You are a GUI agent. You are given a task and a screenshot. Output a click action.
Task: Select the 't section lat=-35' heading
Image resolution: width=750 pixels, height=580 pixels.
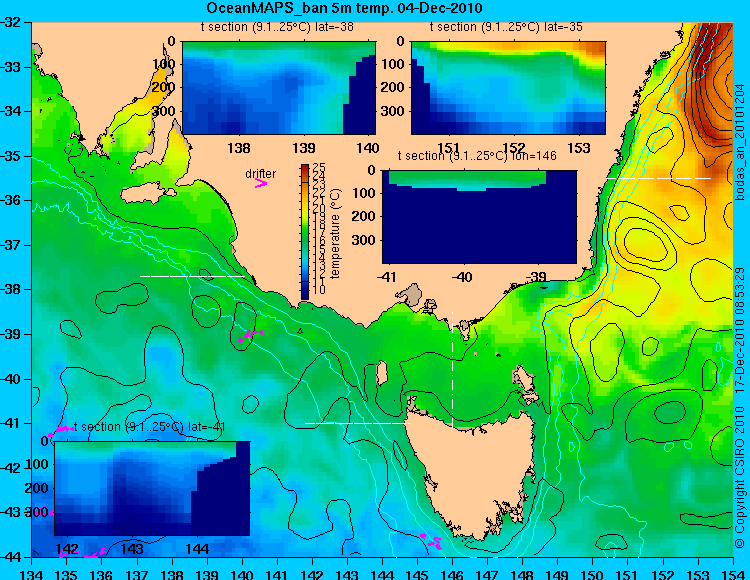506,27
